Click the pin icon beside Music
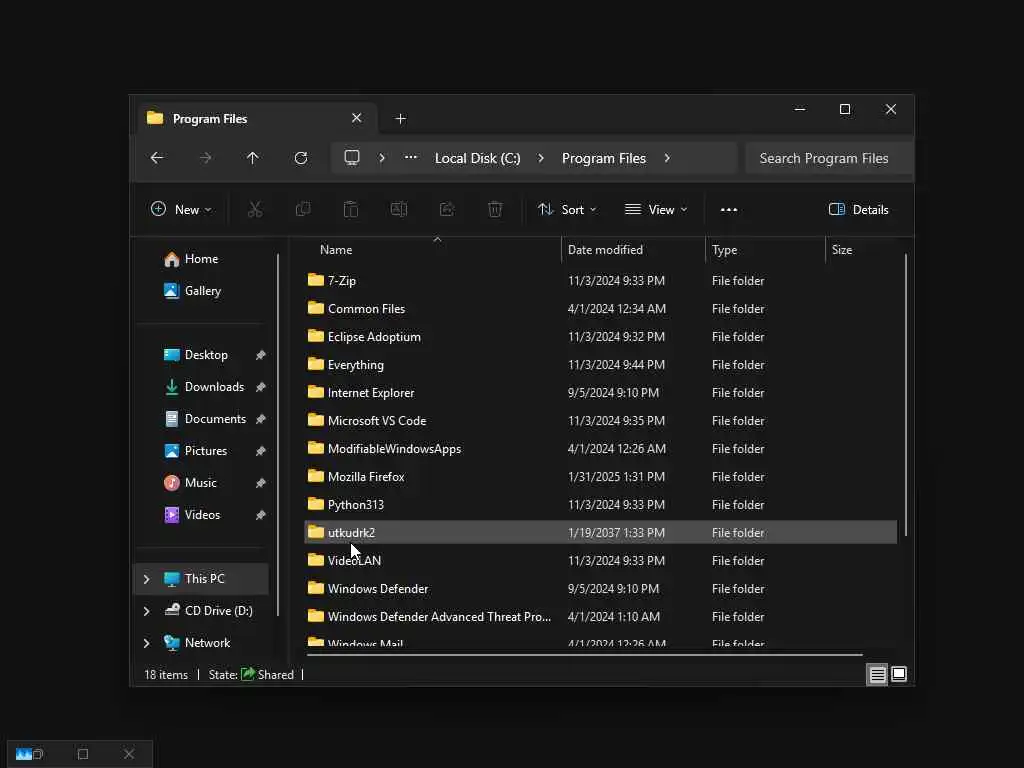This screenshot has width=1024, height=768. [261, 483]
